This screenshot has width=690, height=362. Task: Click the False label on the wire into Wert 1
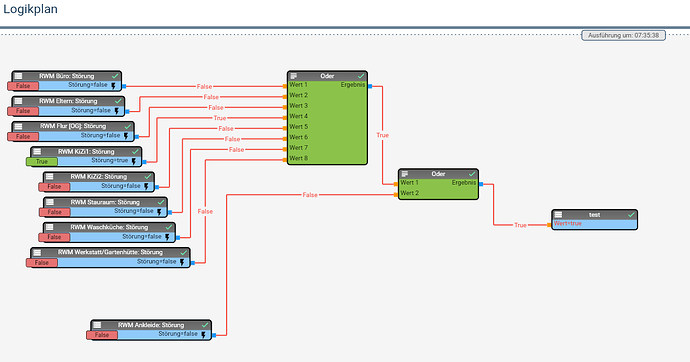204,87
